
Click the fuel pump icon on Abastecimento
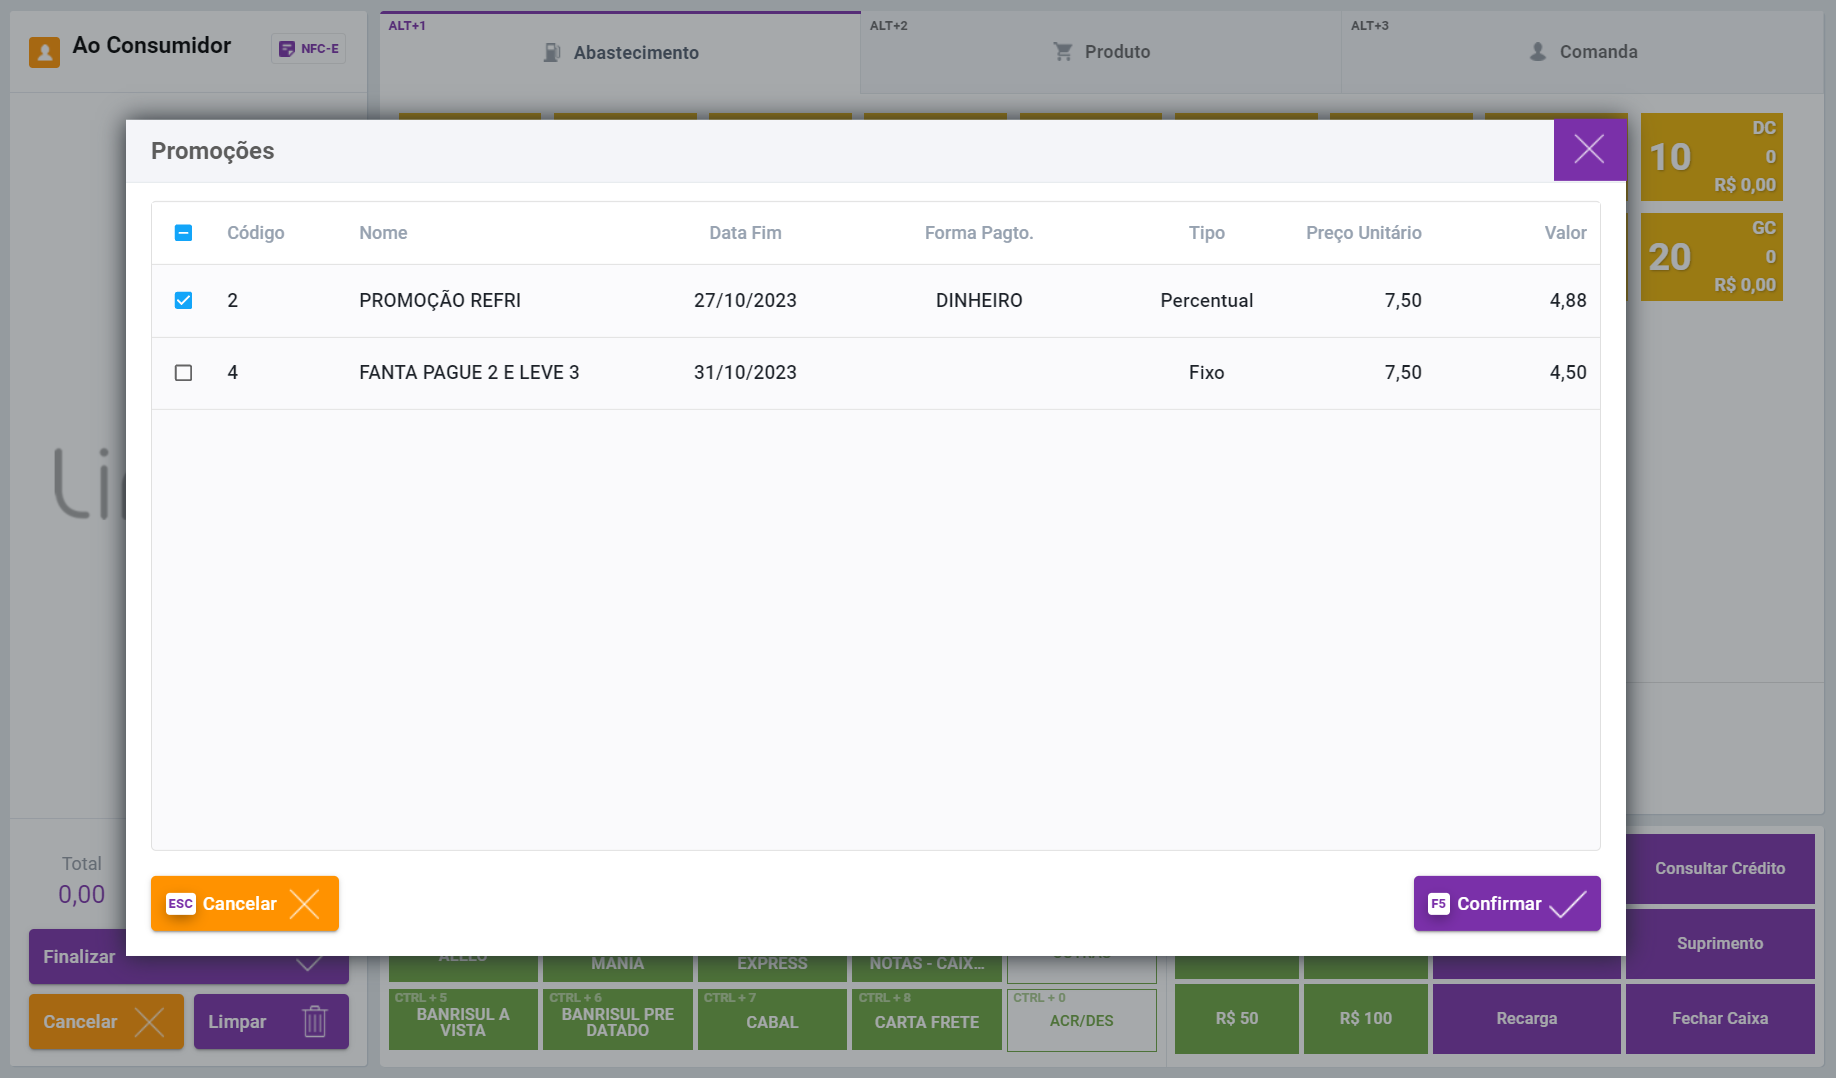[x=552, y=52]
